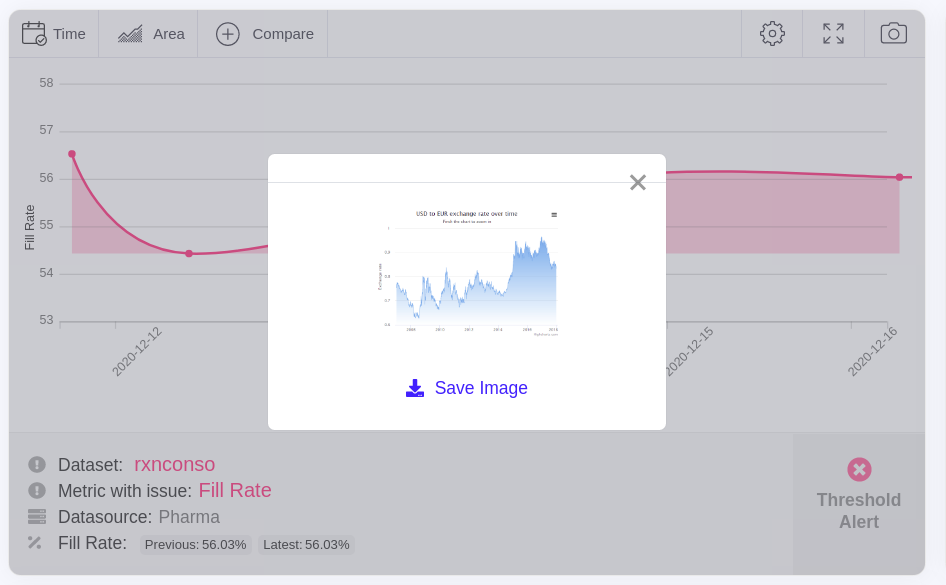The width and height of the screenshot is (946, 585).
Task: Click the Save Image link
Action: [481, 388]
